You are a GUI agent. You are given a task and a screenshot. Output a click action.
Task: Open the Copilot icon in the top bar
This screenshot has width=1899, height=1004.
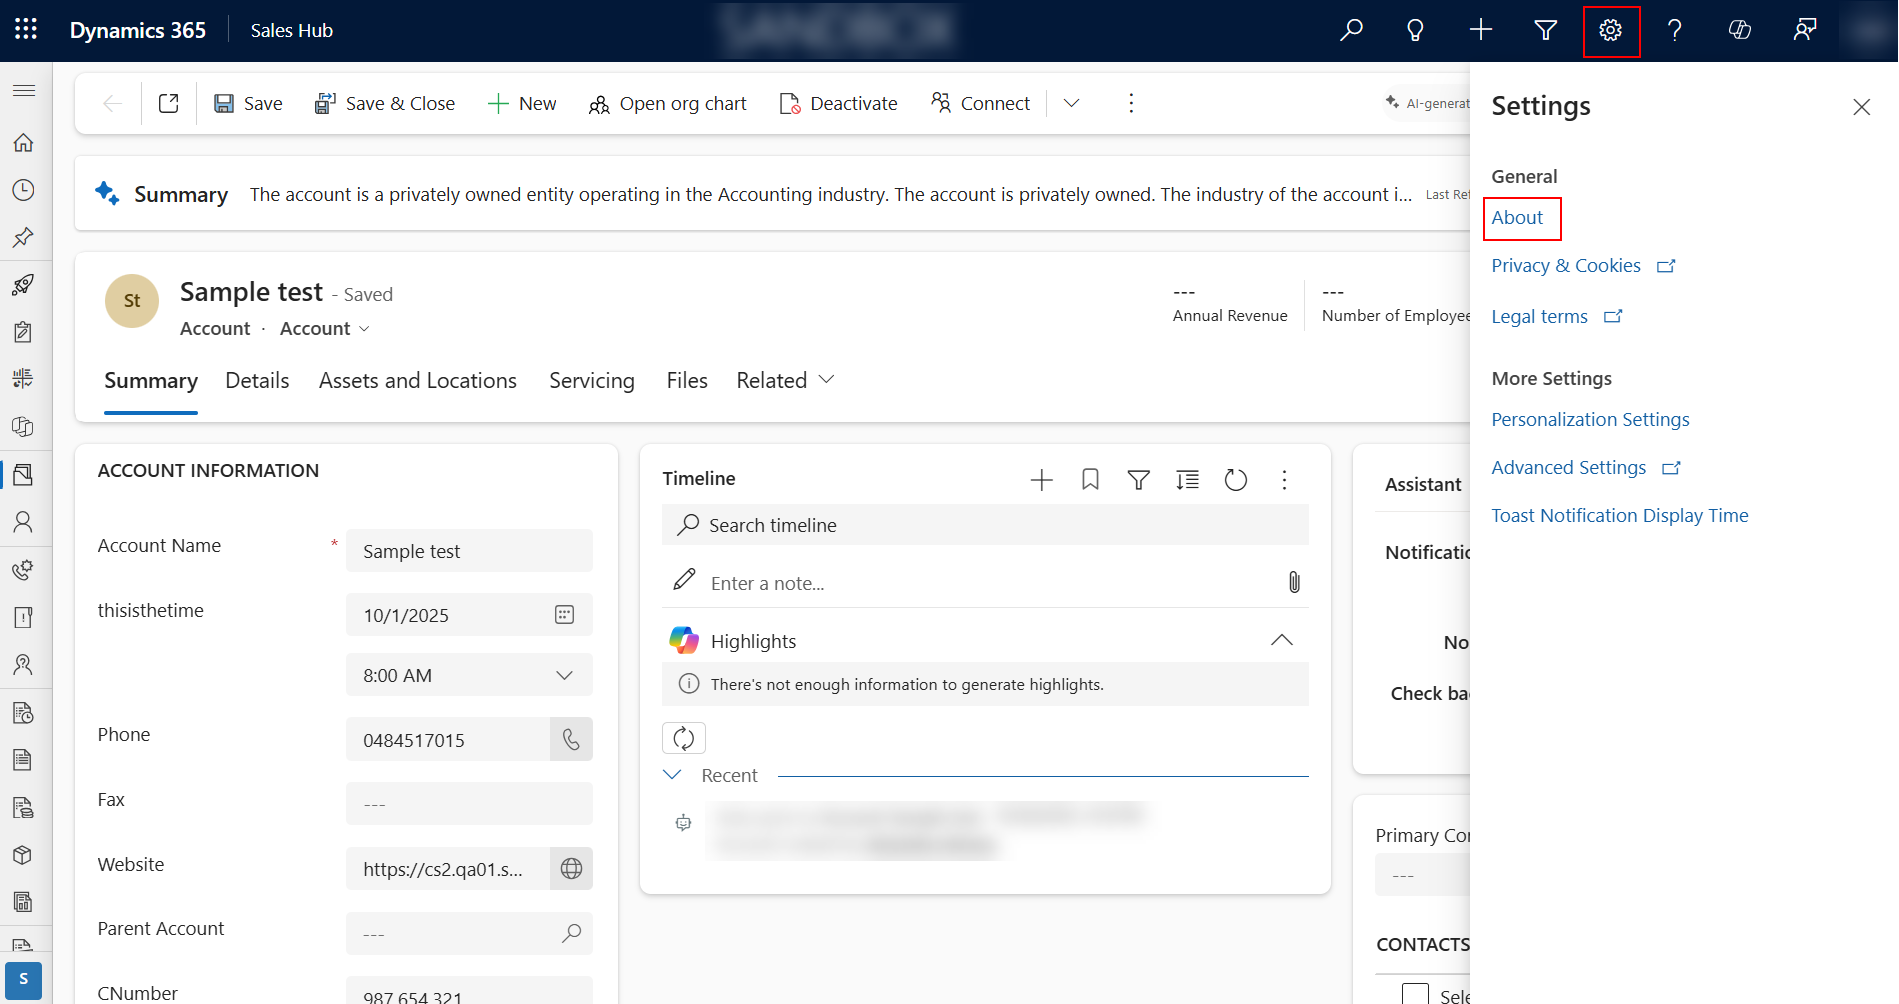point(1740,30)
